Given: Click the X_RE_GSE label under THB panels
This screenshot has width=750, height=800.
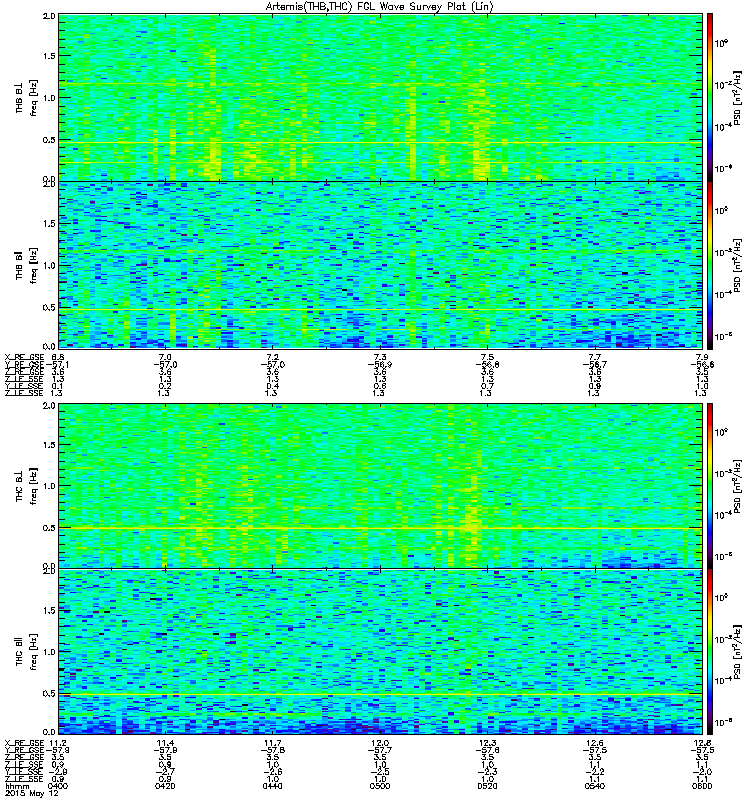Looking at the screenshot, I should (24, 357).
